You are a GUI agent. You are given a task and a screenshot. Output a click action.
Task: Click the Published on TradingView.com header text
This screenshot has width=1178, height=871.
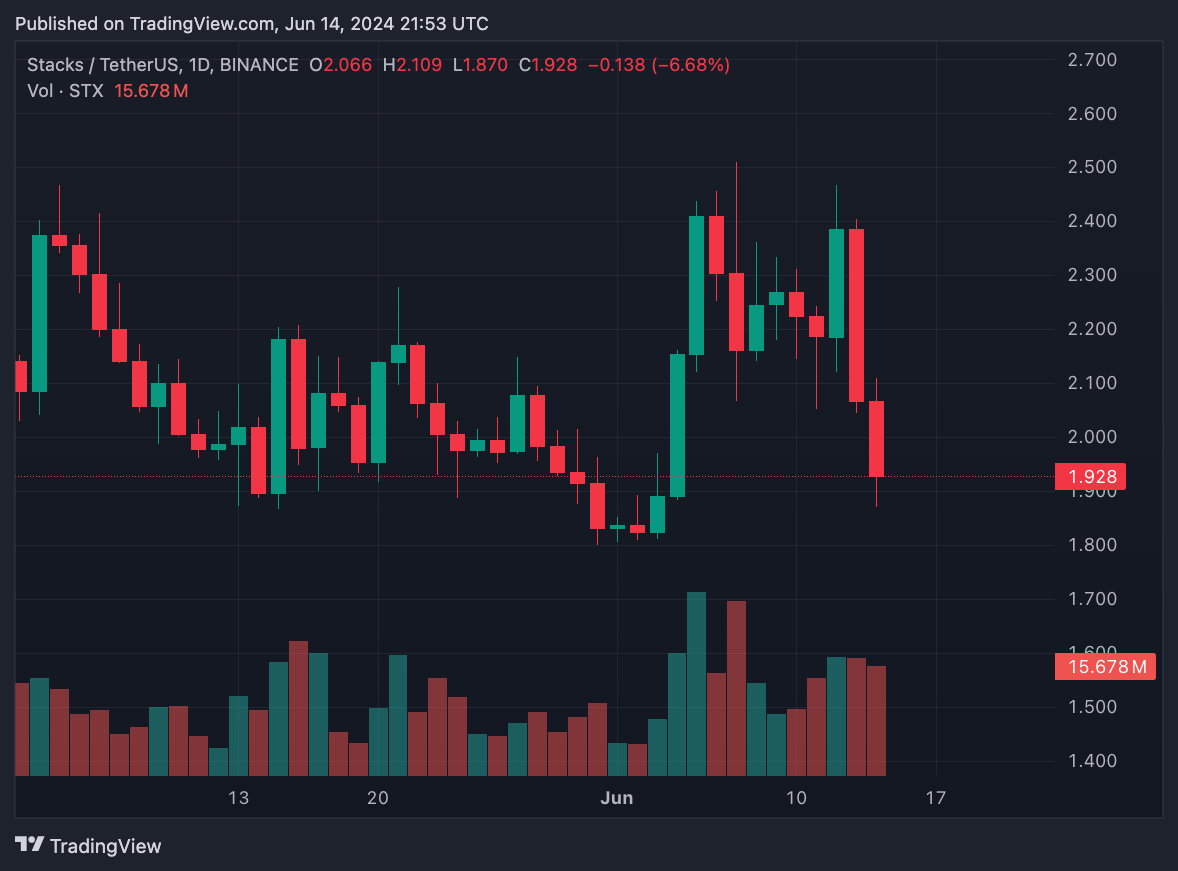coord(252,24)
